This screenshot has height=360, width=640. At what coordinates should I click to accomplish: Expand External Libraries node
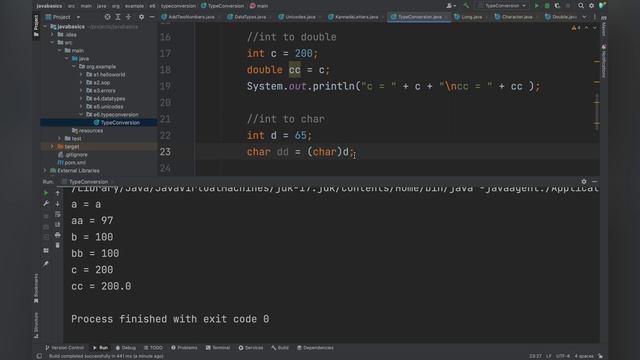coord(45,171)
